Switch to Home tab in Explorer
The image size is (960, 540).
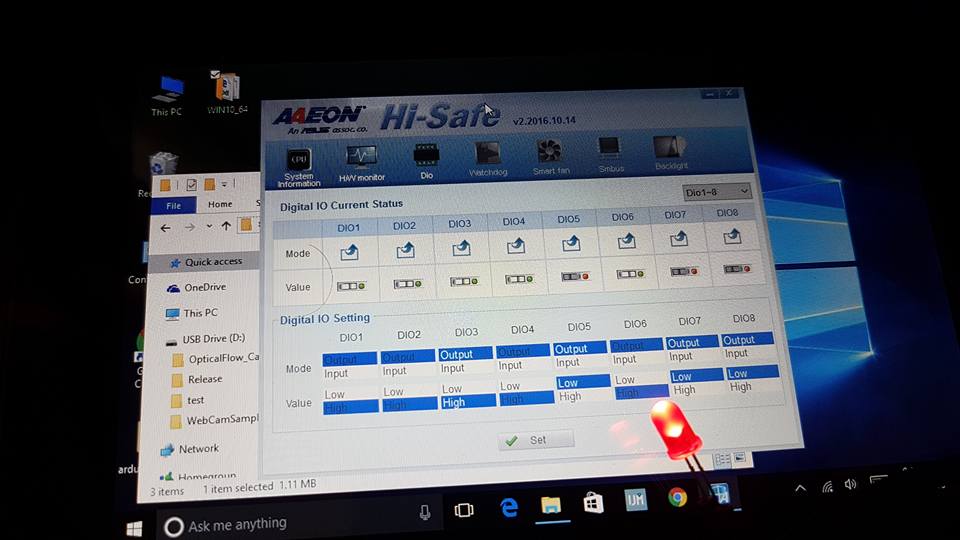point(220,204)
